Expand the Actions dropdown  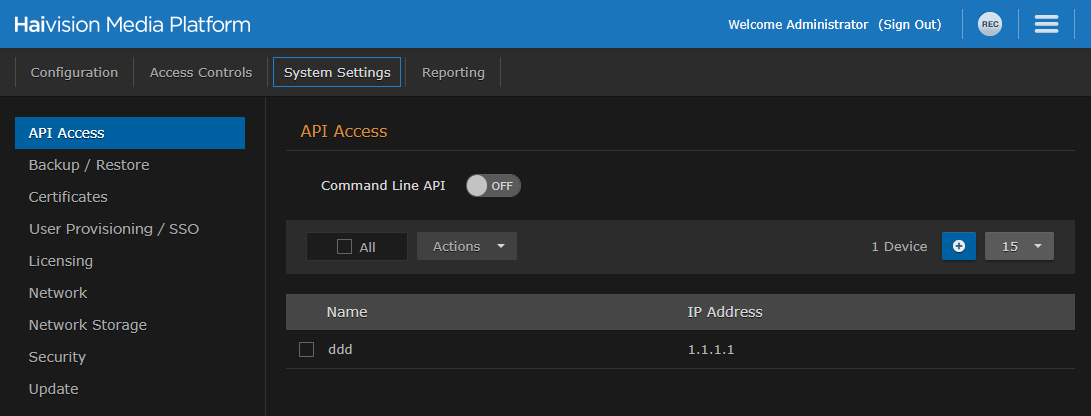467,246
